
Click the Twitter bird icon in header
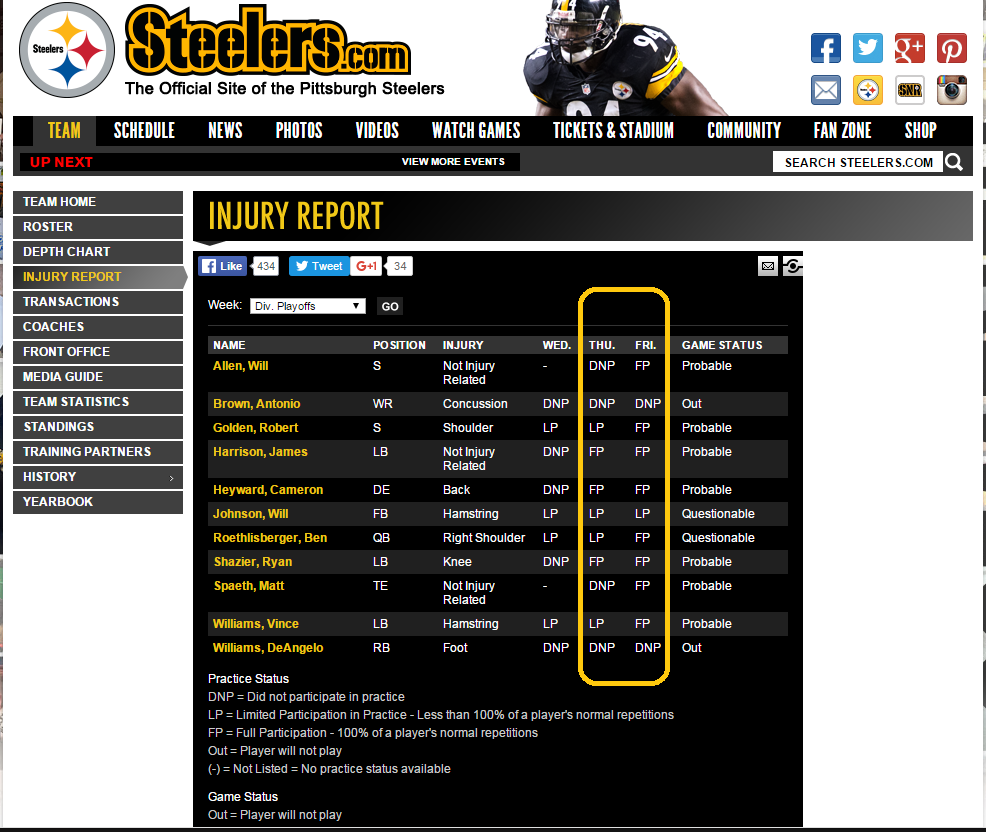(867, 48)
